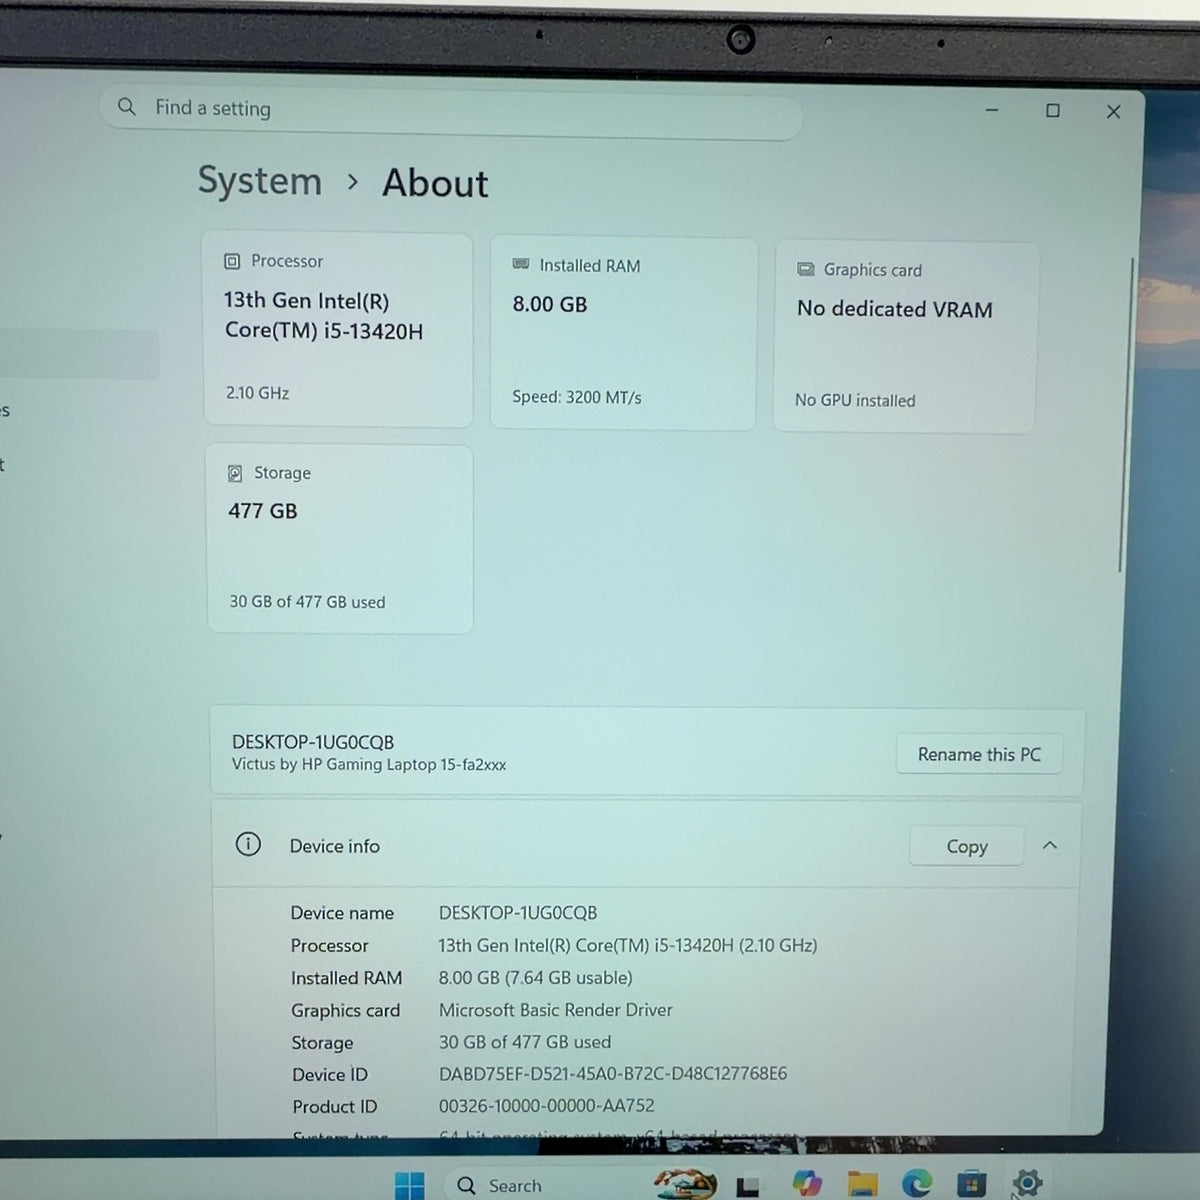The width and height of the screenshot is (1200, 1200).
Task: Rename this PC
Action: coord(979,754)
